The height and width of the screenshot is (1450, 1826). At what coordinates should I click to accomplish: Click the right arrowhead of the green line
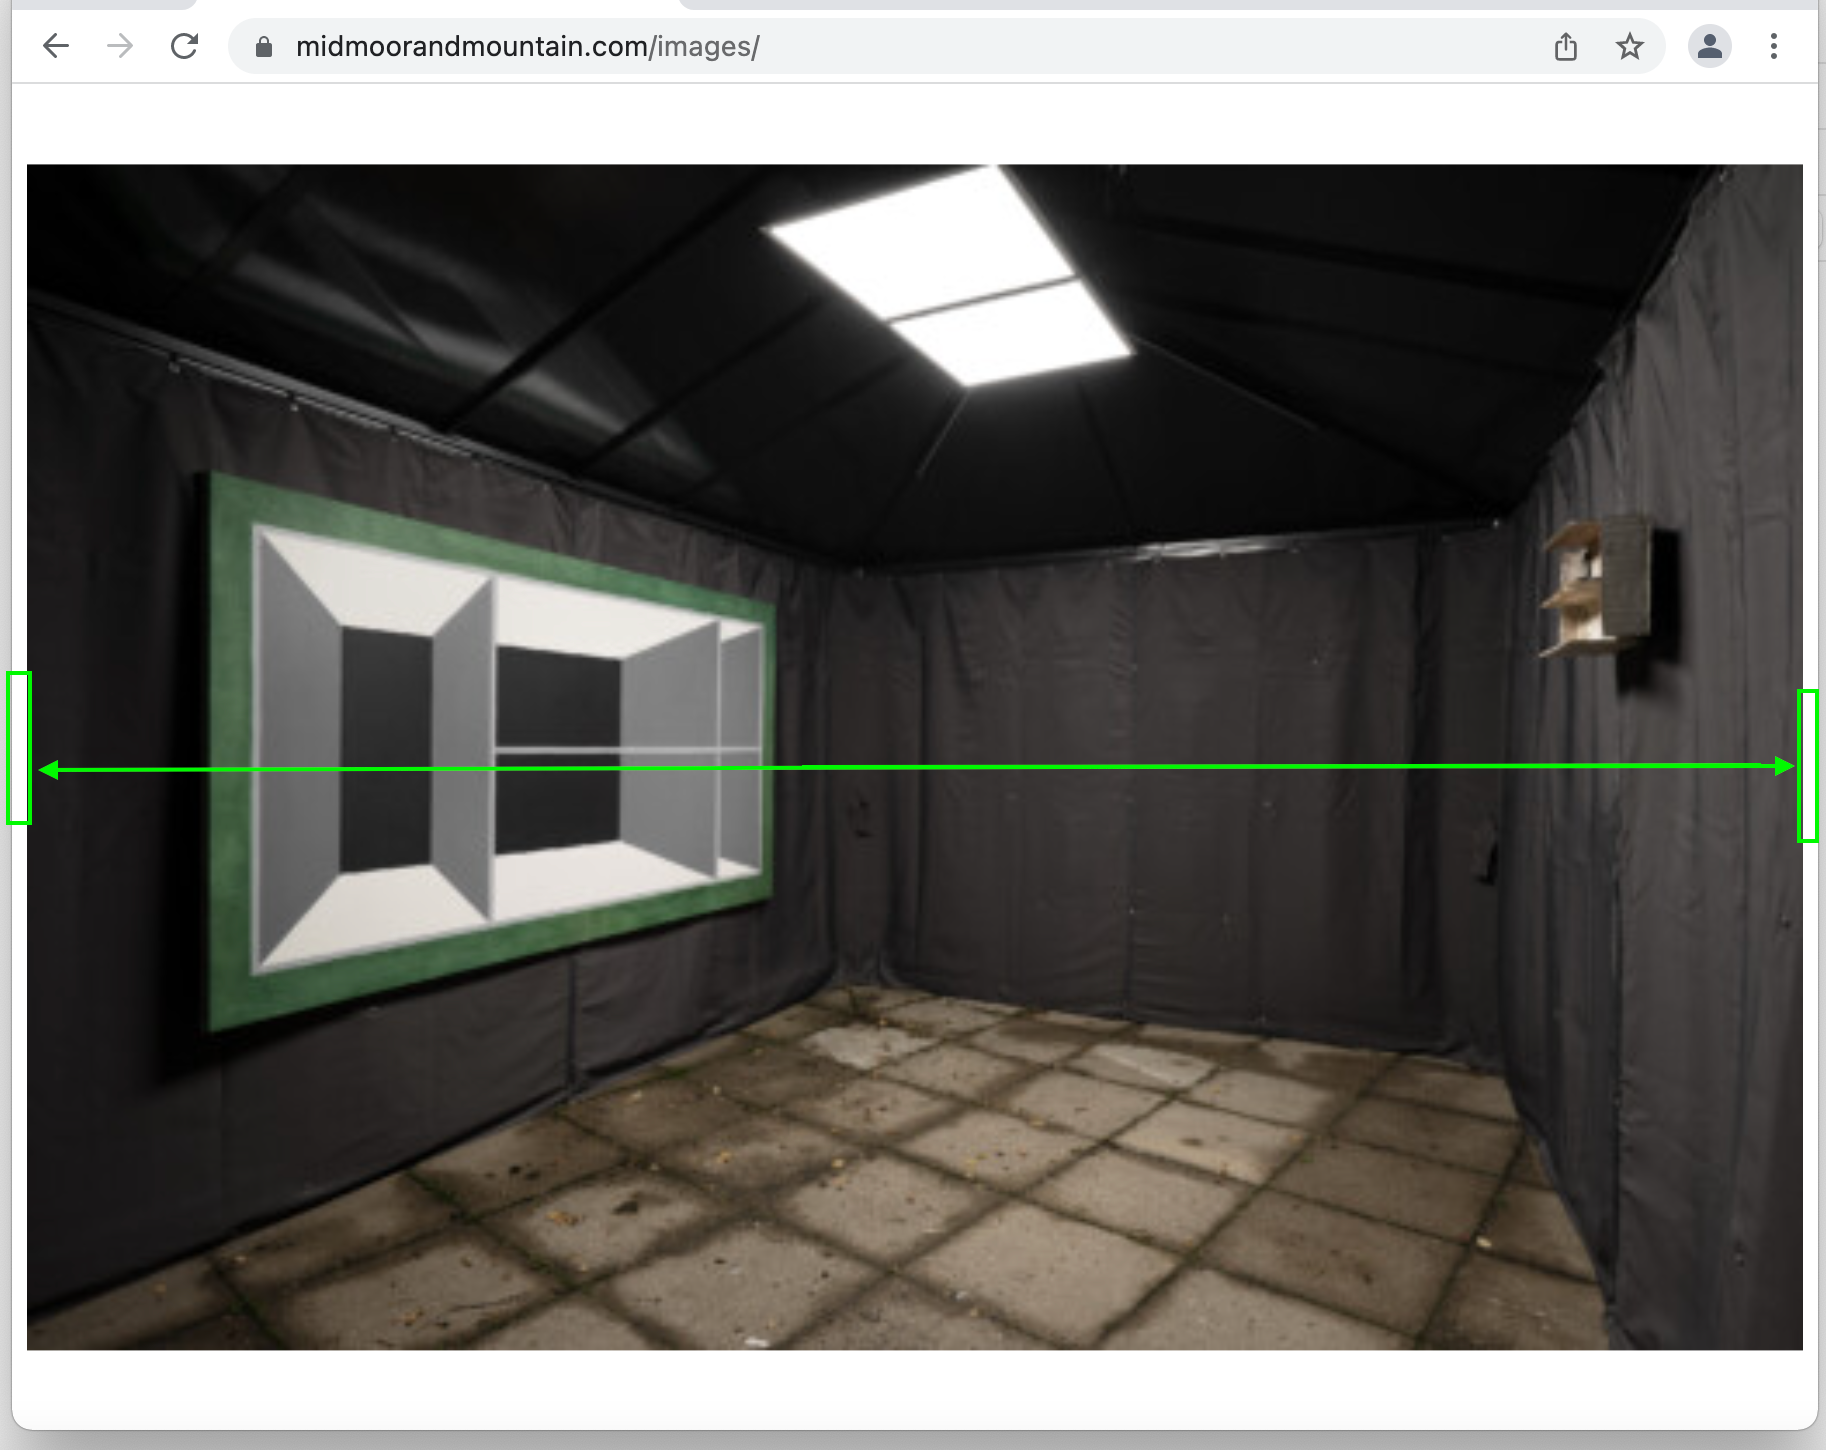pos(1784,766)
